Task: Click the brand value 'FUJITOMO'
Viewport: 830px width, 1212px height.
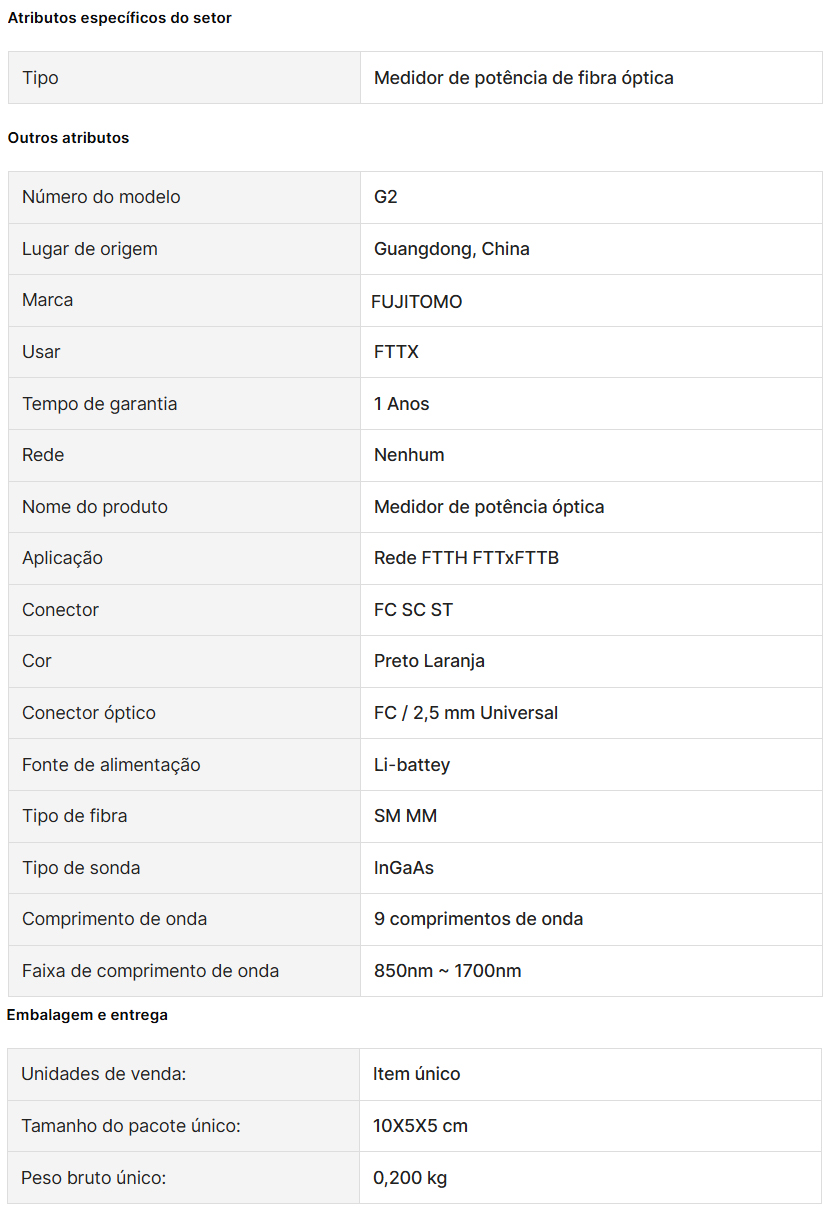Action: (416, 301)
